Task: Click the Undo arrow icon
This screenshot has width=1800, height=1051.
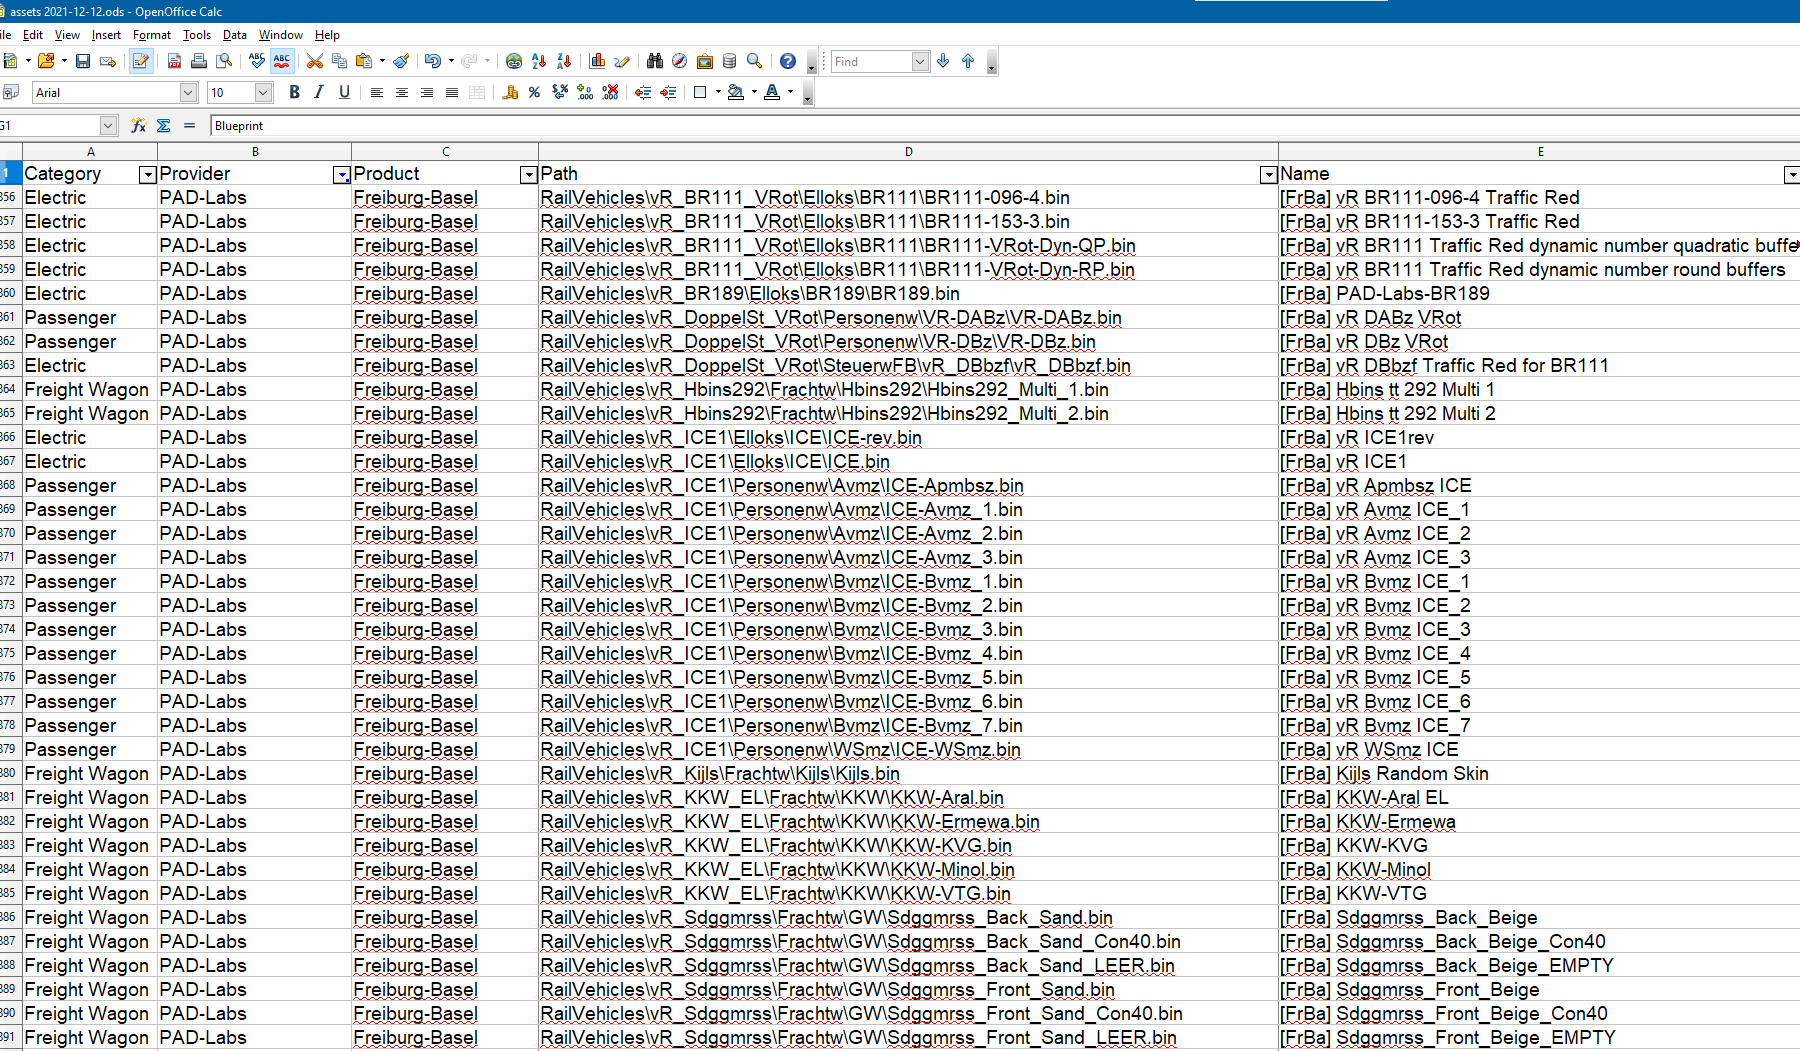Action: pyautogui.click(x=432, y=62)
